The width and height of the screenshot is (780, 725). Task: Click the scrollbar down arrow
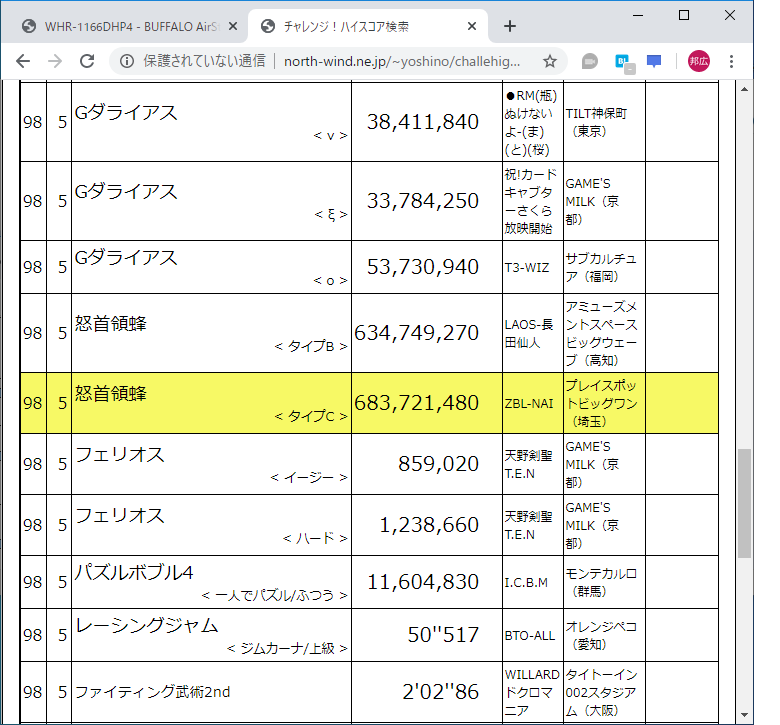(744, 715)
